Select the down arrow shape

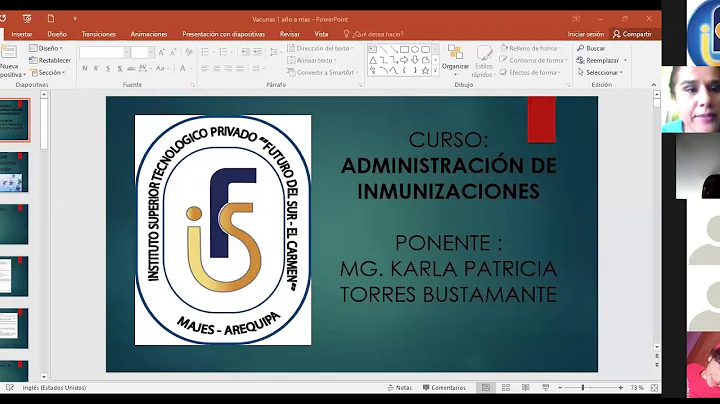[415, 60]
